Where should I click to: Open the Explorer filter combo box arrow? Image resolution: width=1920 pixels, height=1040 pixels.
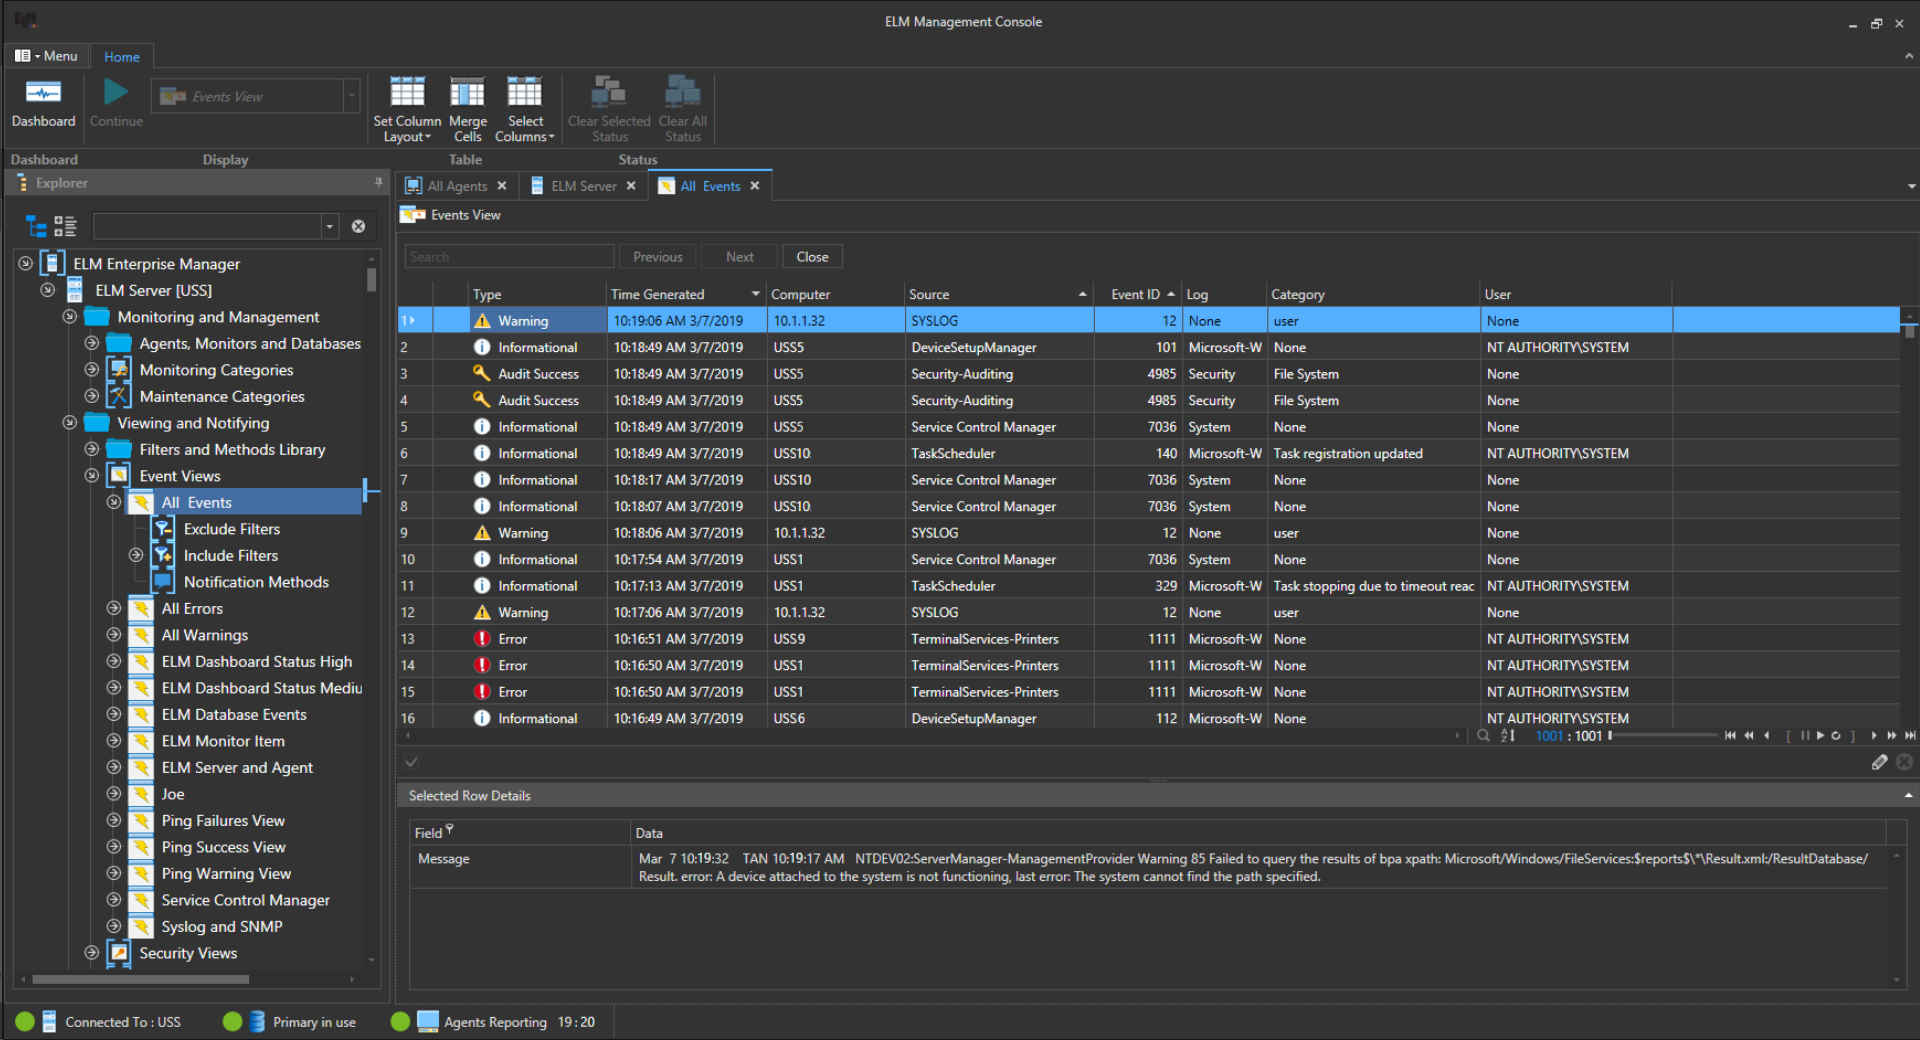(x=329, y=227)
